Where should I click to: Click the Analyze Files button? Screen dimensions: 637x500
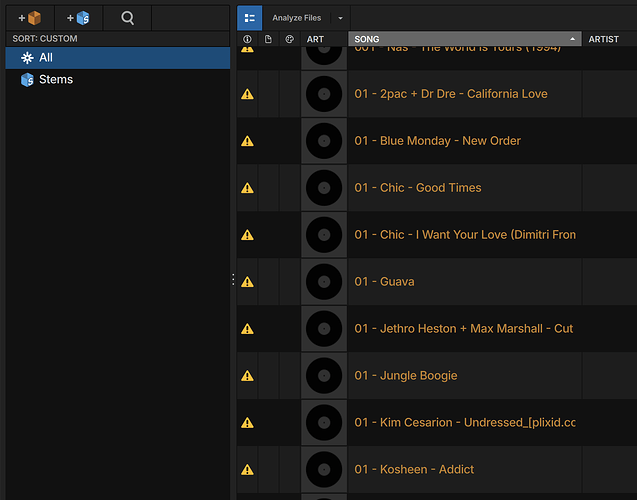(x=297, y=18)
